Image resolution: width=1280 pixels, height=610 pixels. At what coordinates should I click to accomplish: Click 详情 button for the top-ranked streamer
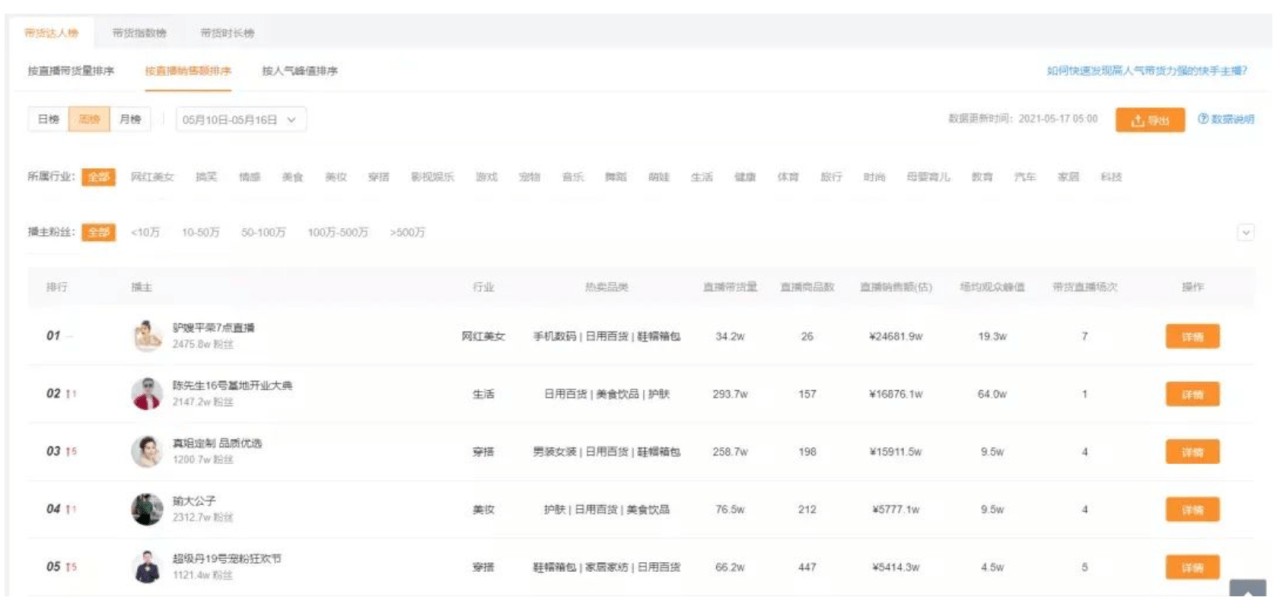click(x=1195, y=336)
